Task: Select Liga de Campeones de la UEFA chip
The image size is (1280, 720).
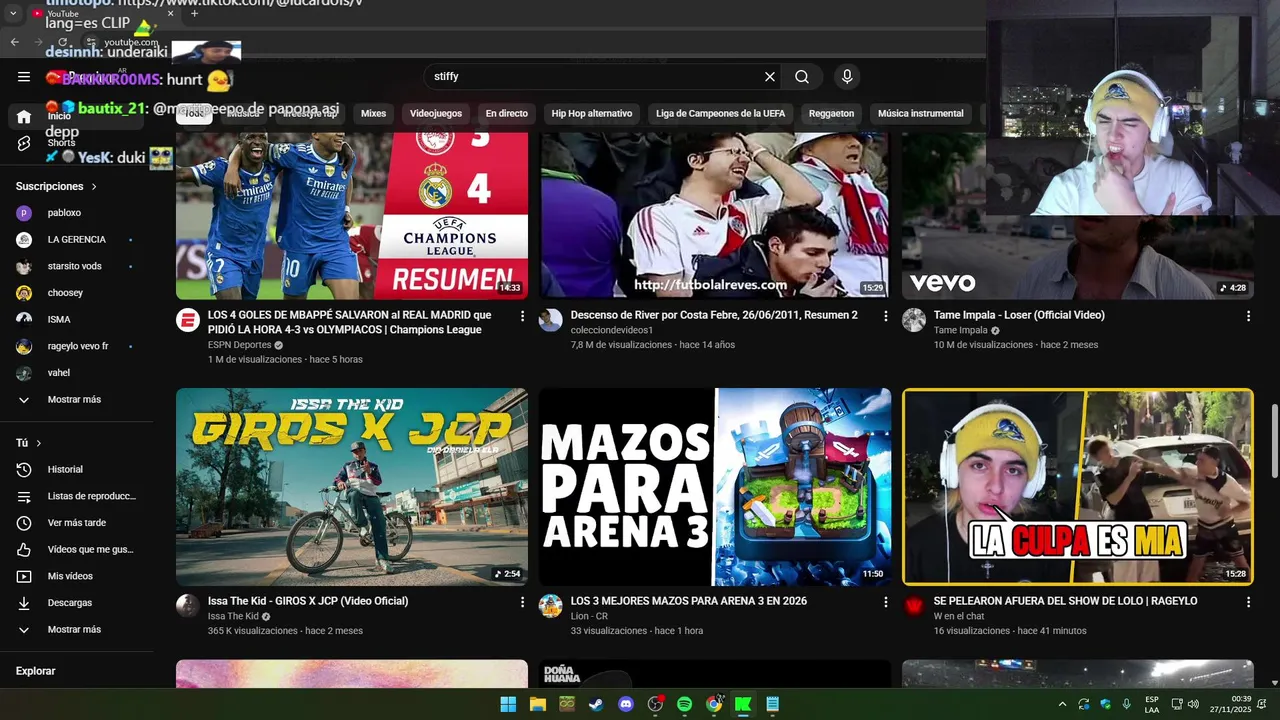Action: coord(720,114)
